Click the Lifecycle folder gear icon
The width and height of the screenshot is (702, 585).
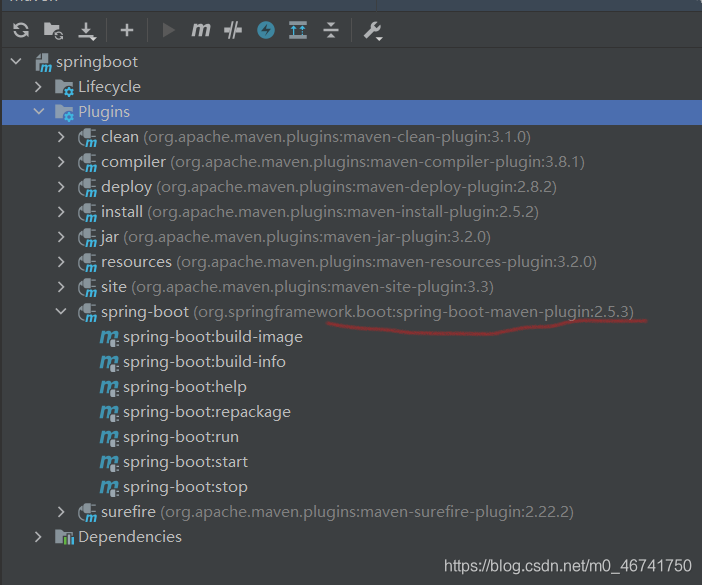pos(64,87)
